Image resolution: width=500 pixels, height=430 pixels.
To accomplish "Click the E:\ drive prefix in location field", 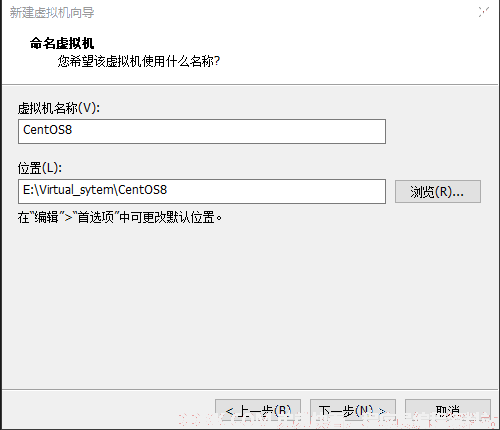I will [31, 190].
